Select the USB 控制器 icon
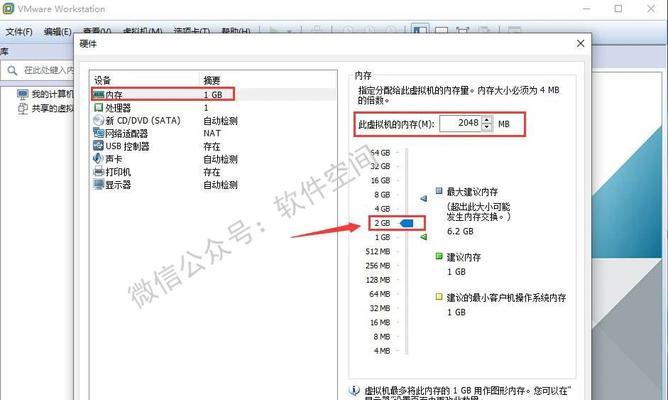The width and height of the screenshot is (668, 400). (x=98, y=146)
